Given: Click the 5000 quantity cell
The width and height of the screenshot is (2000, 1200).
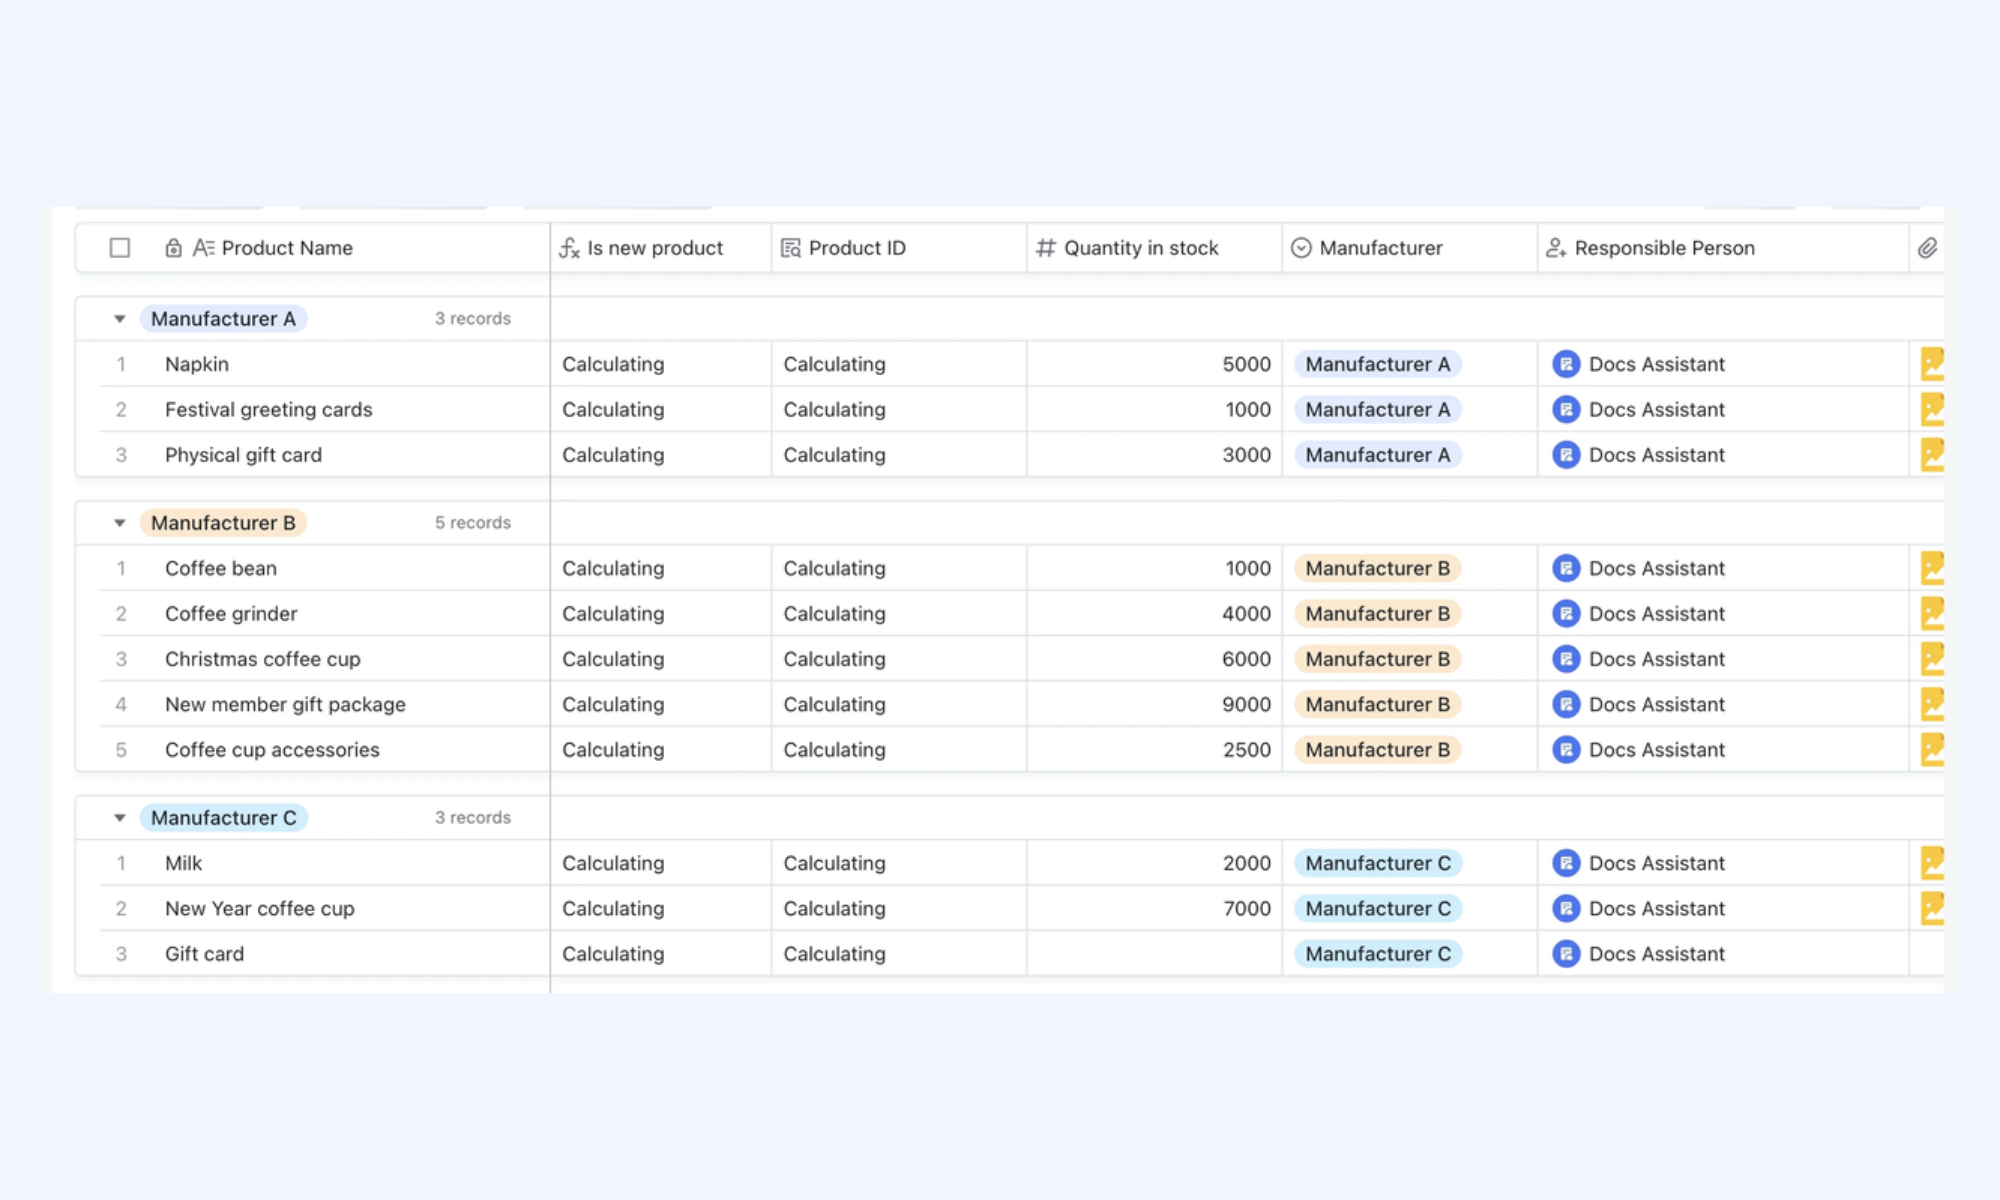Looking at the screenshot, I should pyautogui.click(x=1154, y=364).
